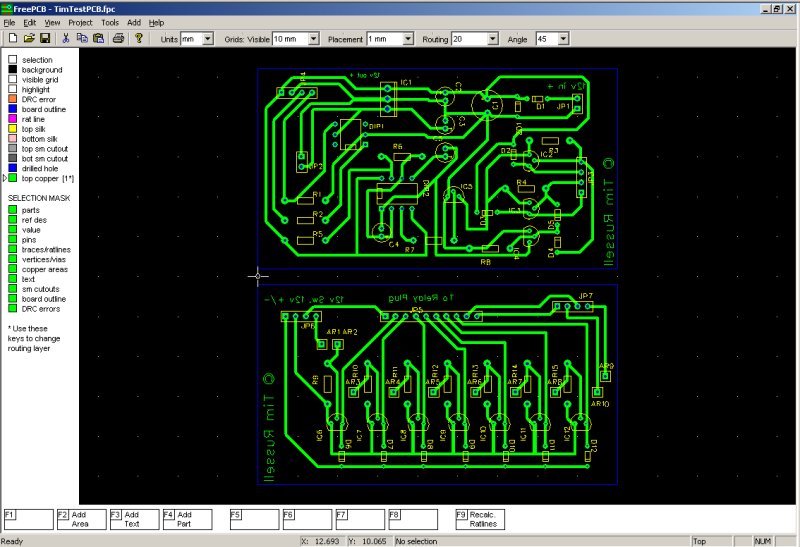
Task: Click the top copper green swatch
Action: (x=13, y=178)
